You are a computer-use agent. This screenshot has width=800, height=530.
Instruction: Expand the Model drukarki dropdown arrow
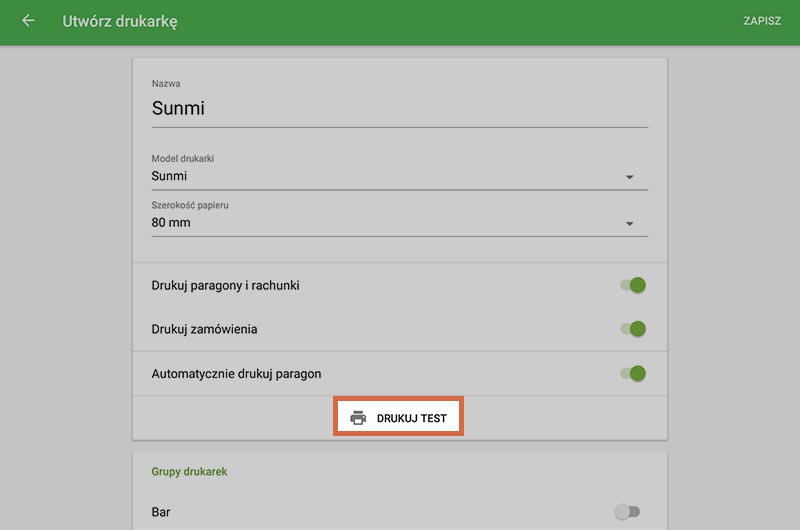coord(629,177)
